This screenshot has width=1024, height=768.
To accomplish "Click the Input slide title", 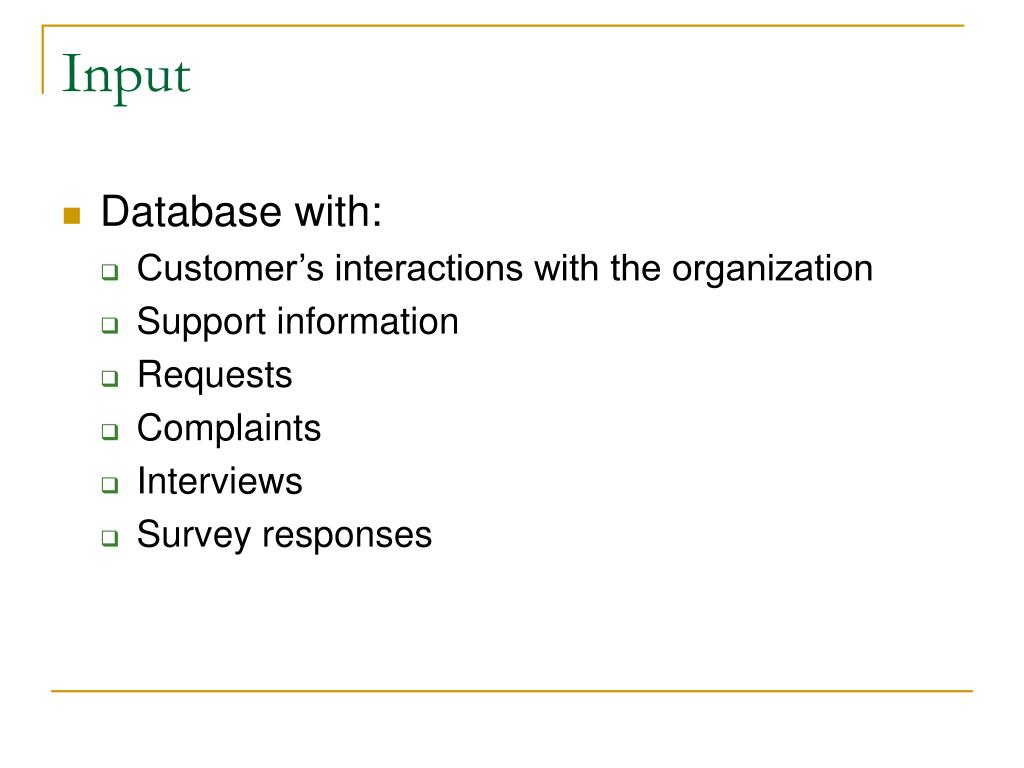I will pyautogui.click(x=126, y=76).
